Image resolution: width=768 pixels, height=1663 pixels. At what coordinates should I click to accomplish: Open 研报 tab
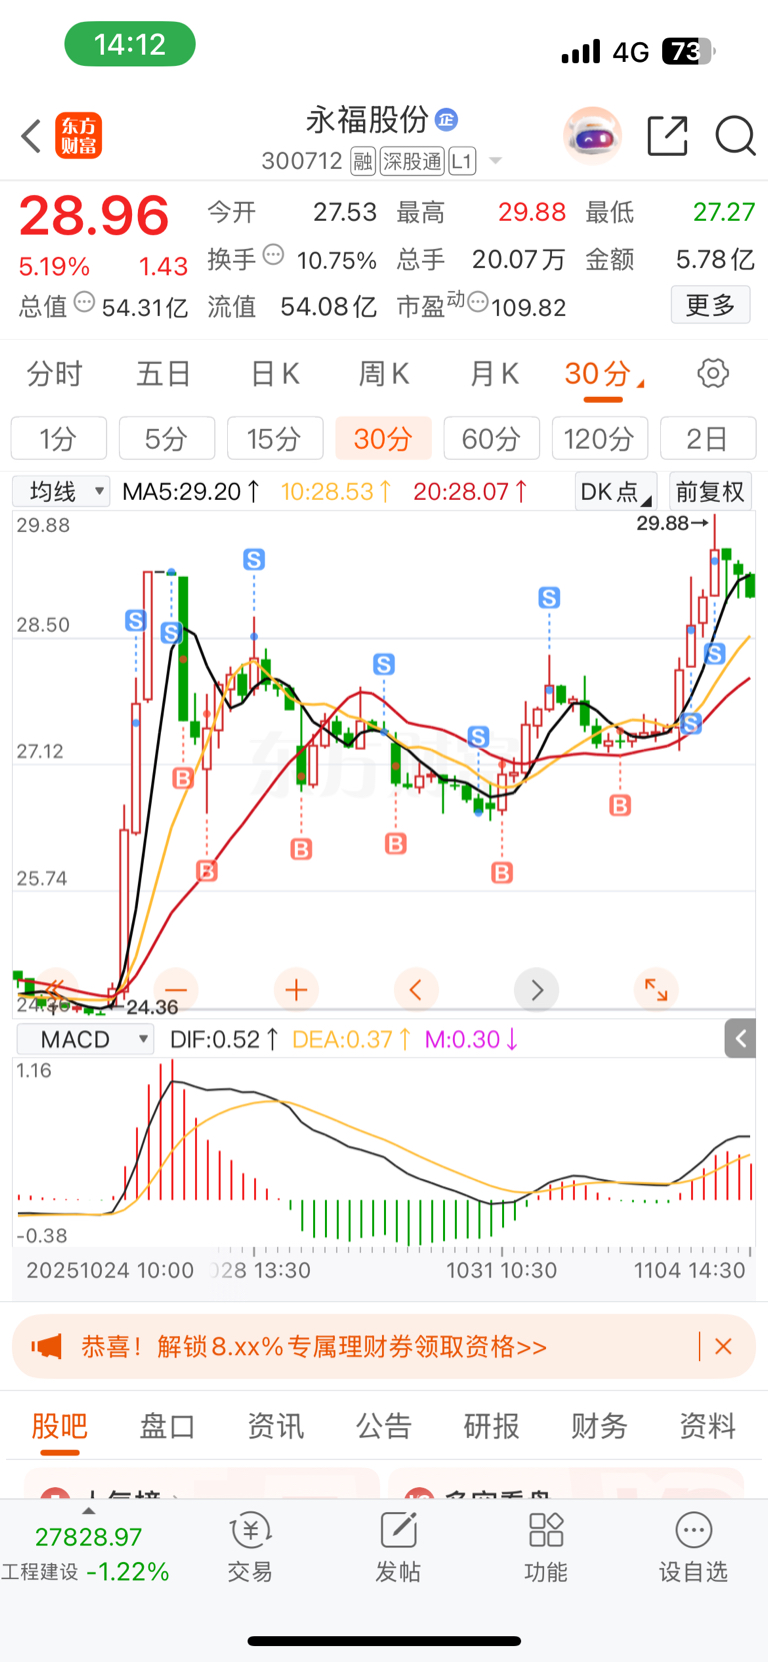tap(492, 1426)
